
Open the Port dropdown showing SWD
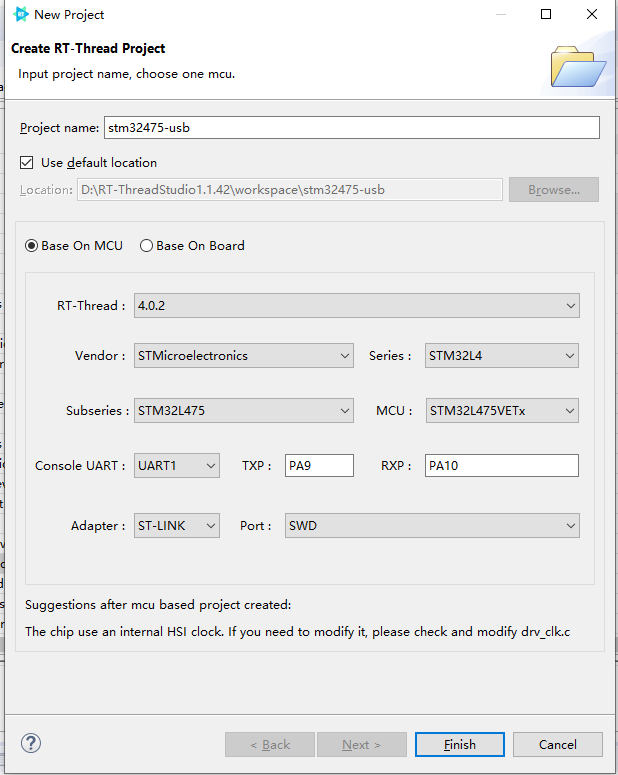pos(432,525)
